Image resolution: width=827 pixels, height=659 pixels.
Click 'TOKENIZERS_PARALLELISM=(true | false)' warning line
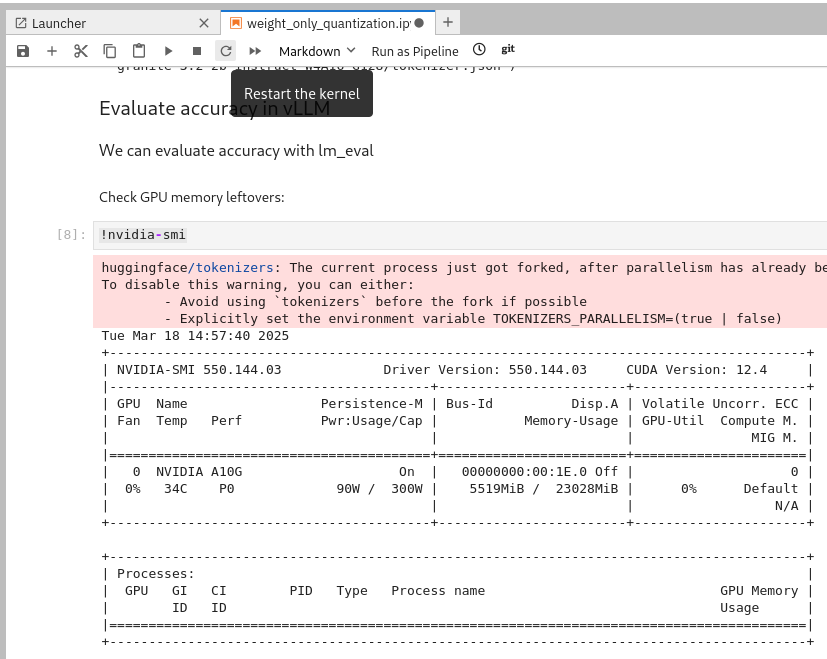(x=637, y=319)
